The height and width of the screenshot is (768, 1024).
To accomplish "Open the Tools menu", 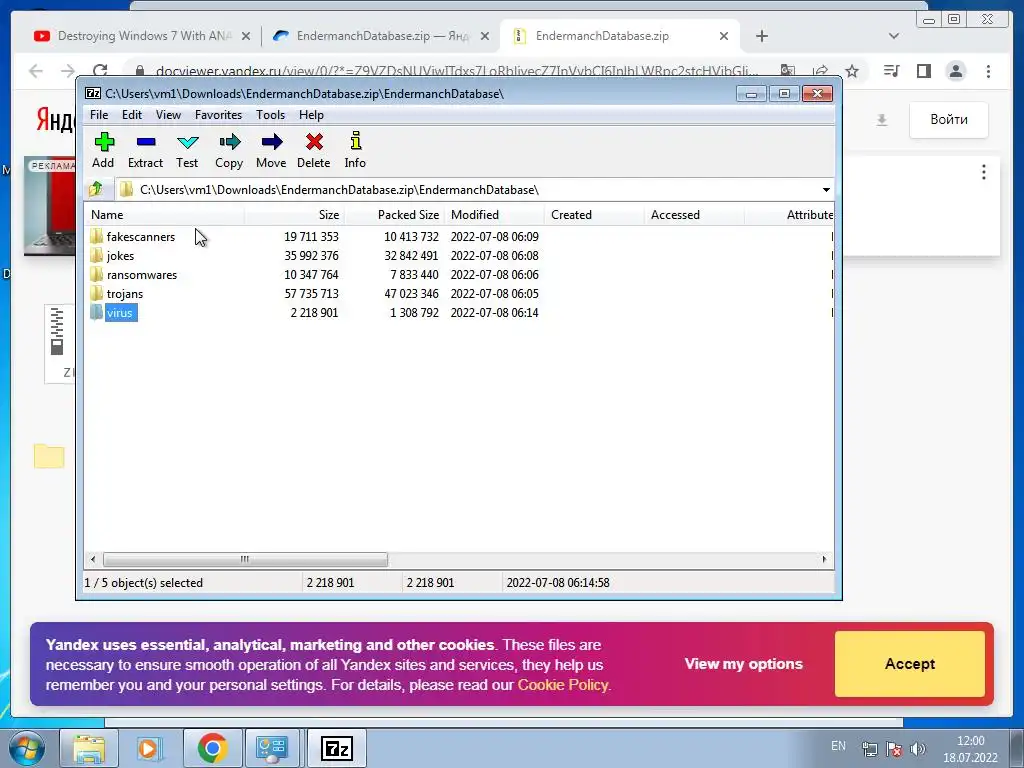I will (270, 115).
